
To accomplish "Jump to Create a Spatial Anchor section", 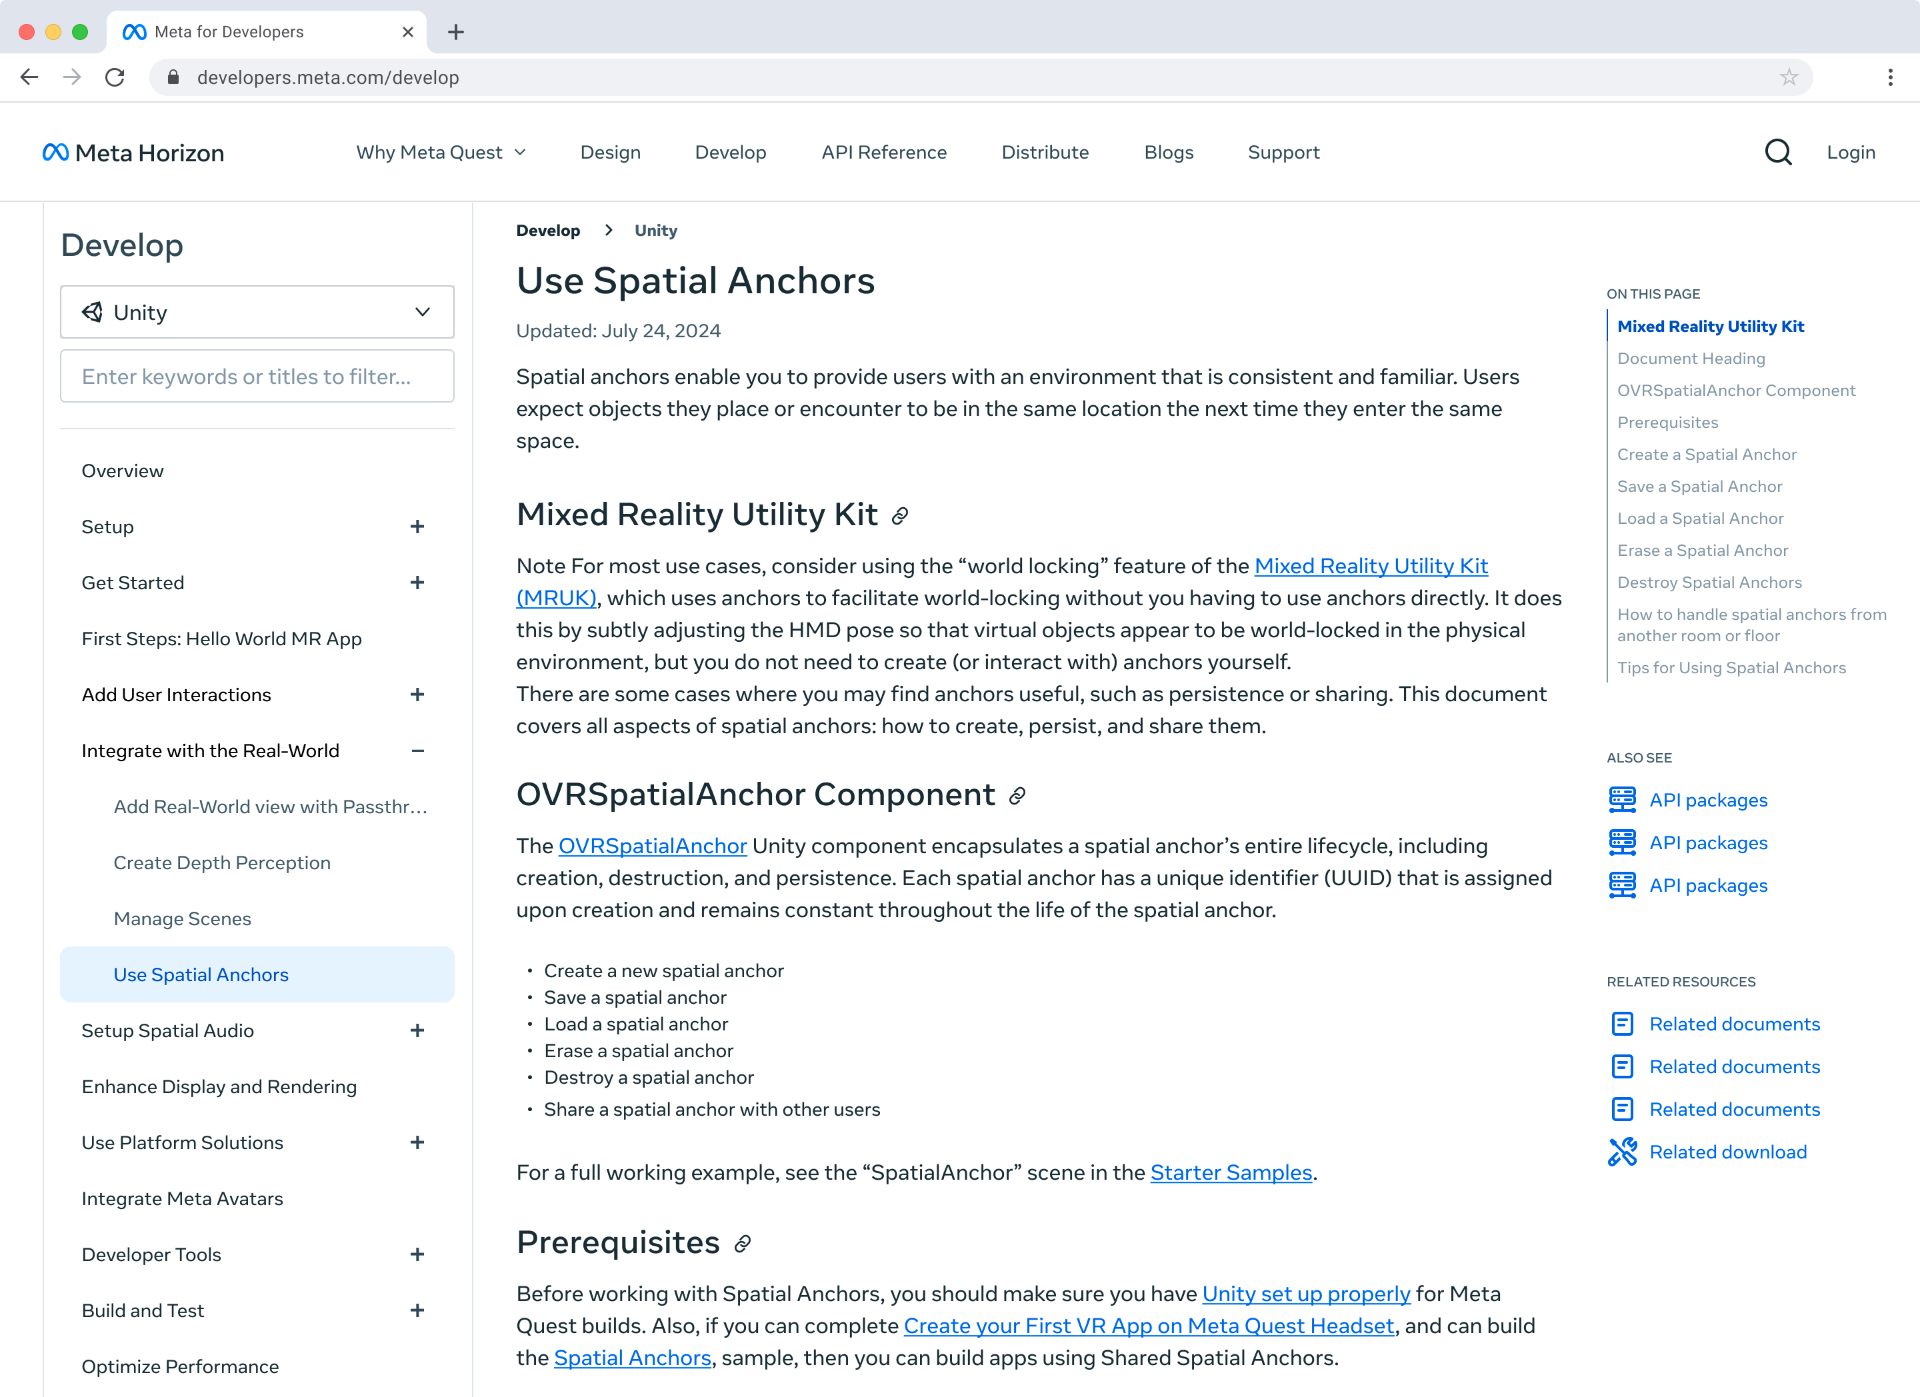I will pyautogui.click(x=1707, y=454).
